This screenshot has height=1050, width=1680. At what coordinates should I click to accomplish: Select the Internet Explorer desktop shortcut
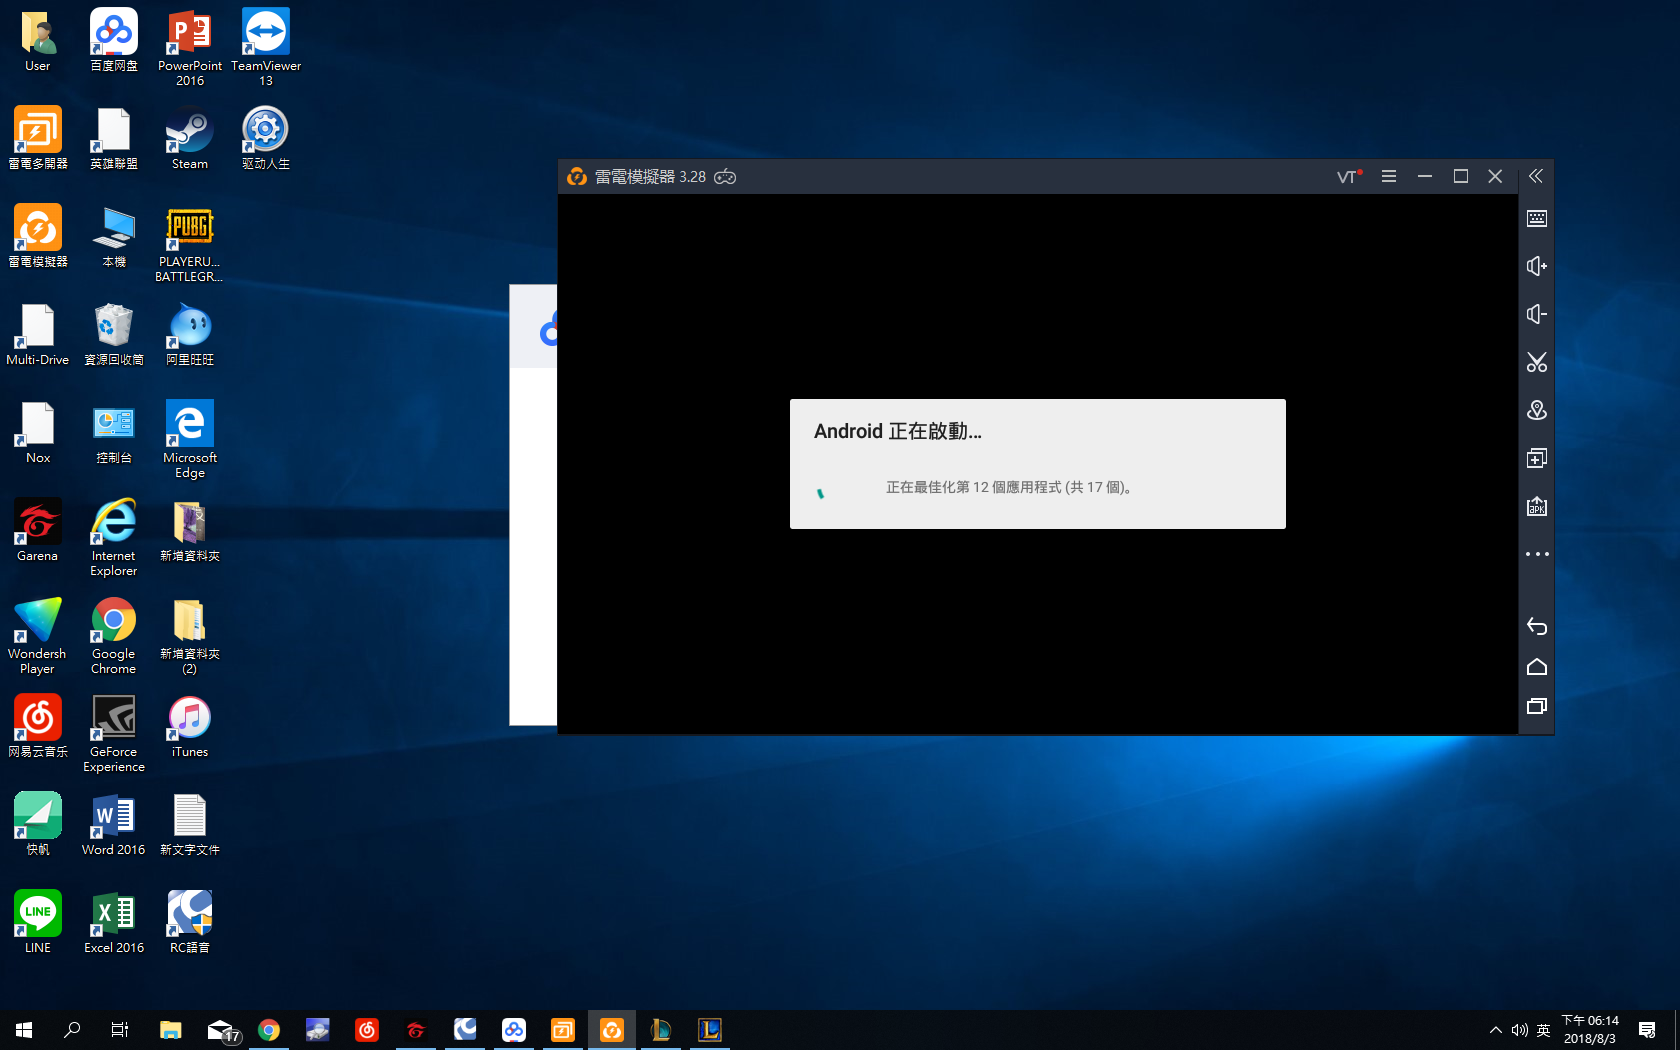[x=114, y=537]
